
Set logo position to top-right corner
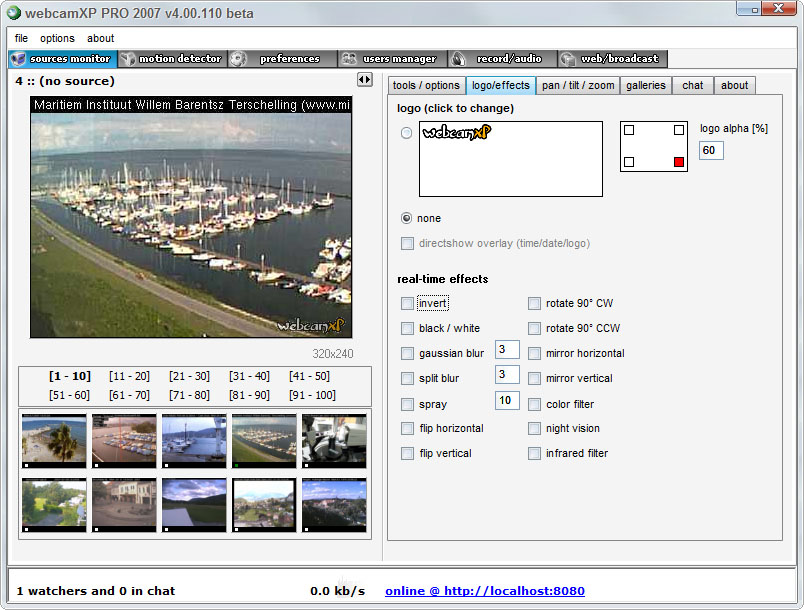[679, 130]
